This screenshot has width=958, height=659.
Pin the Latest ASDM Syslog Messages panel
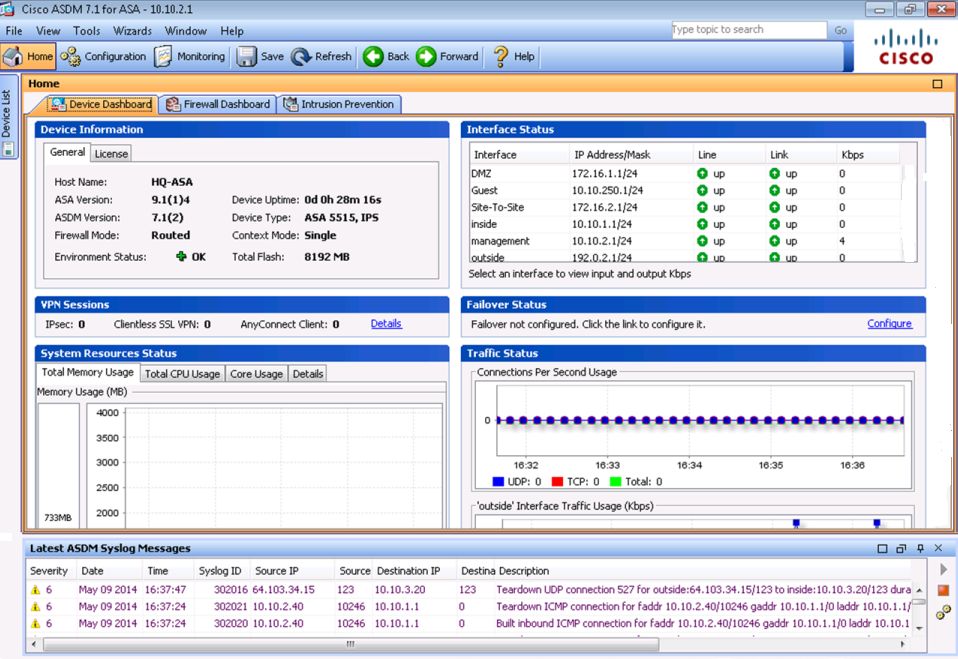(920, 548)
